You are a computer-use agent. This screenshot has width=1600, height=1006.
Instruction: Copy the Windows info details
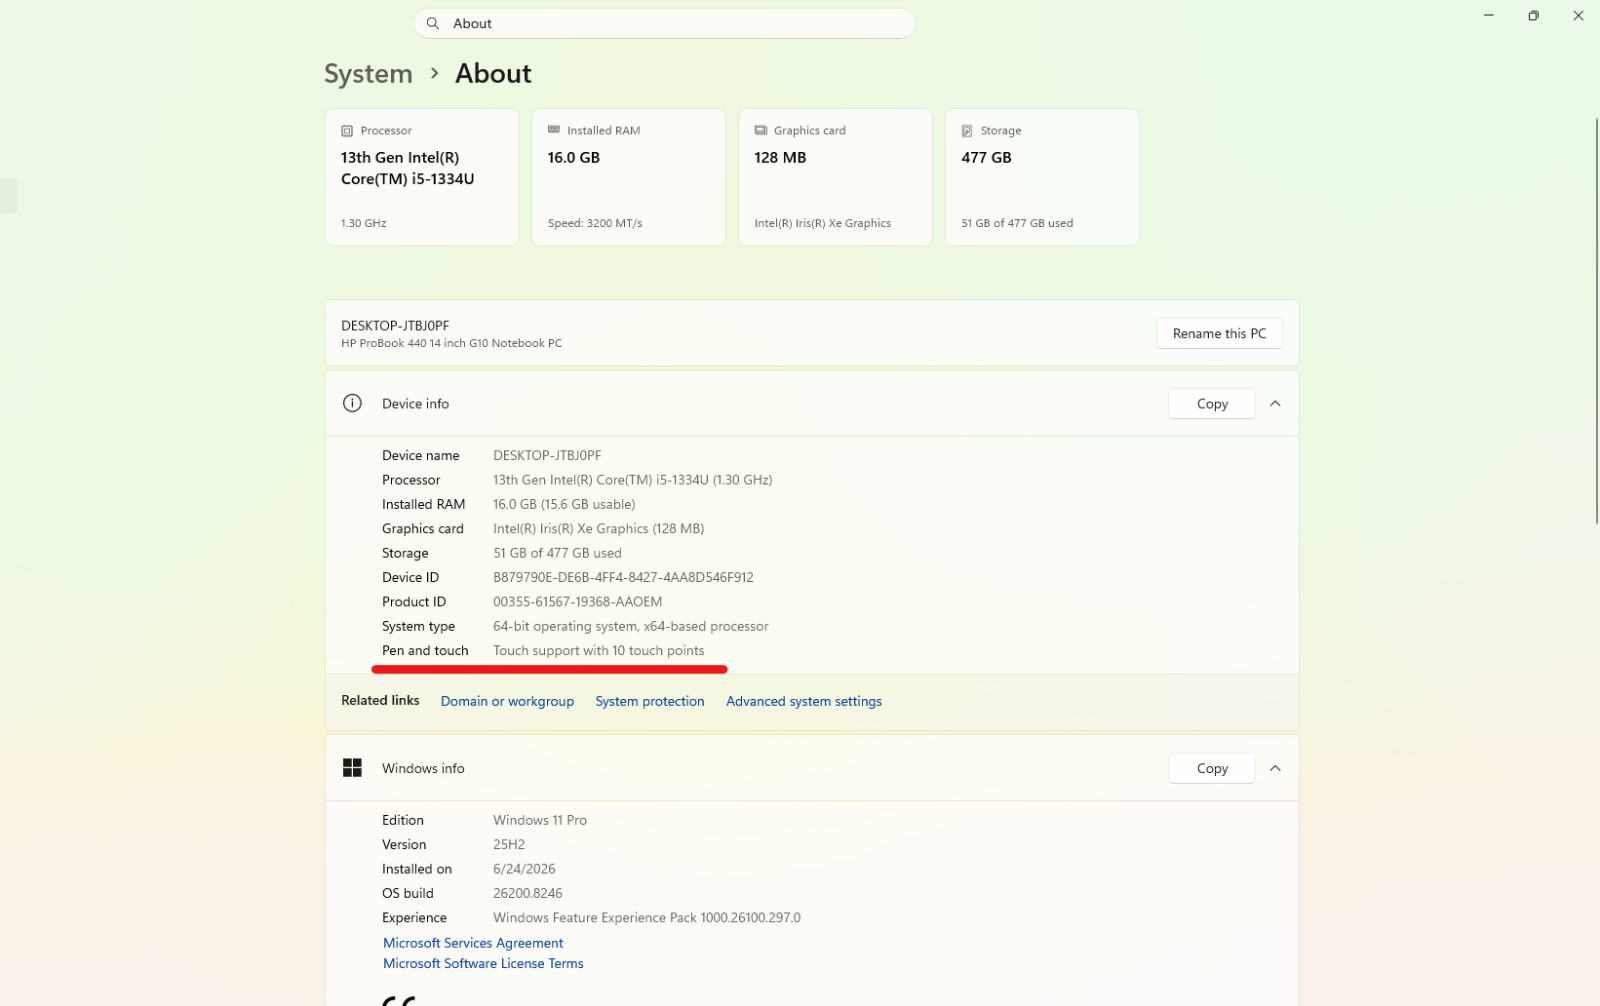tap(1212, 768)
